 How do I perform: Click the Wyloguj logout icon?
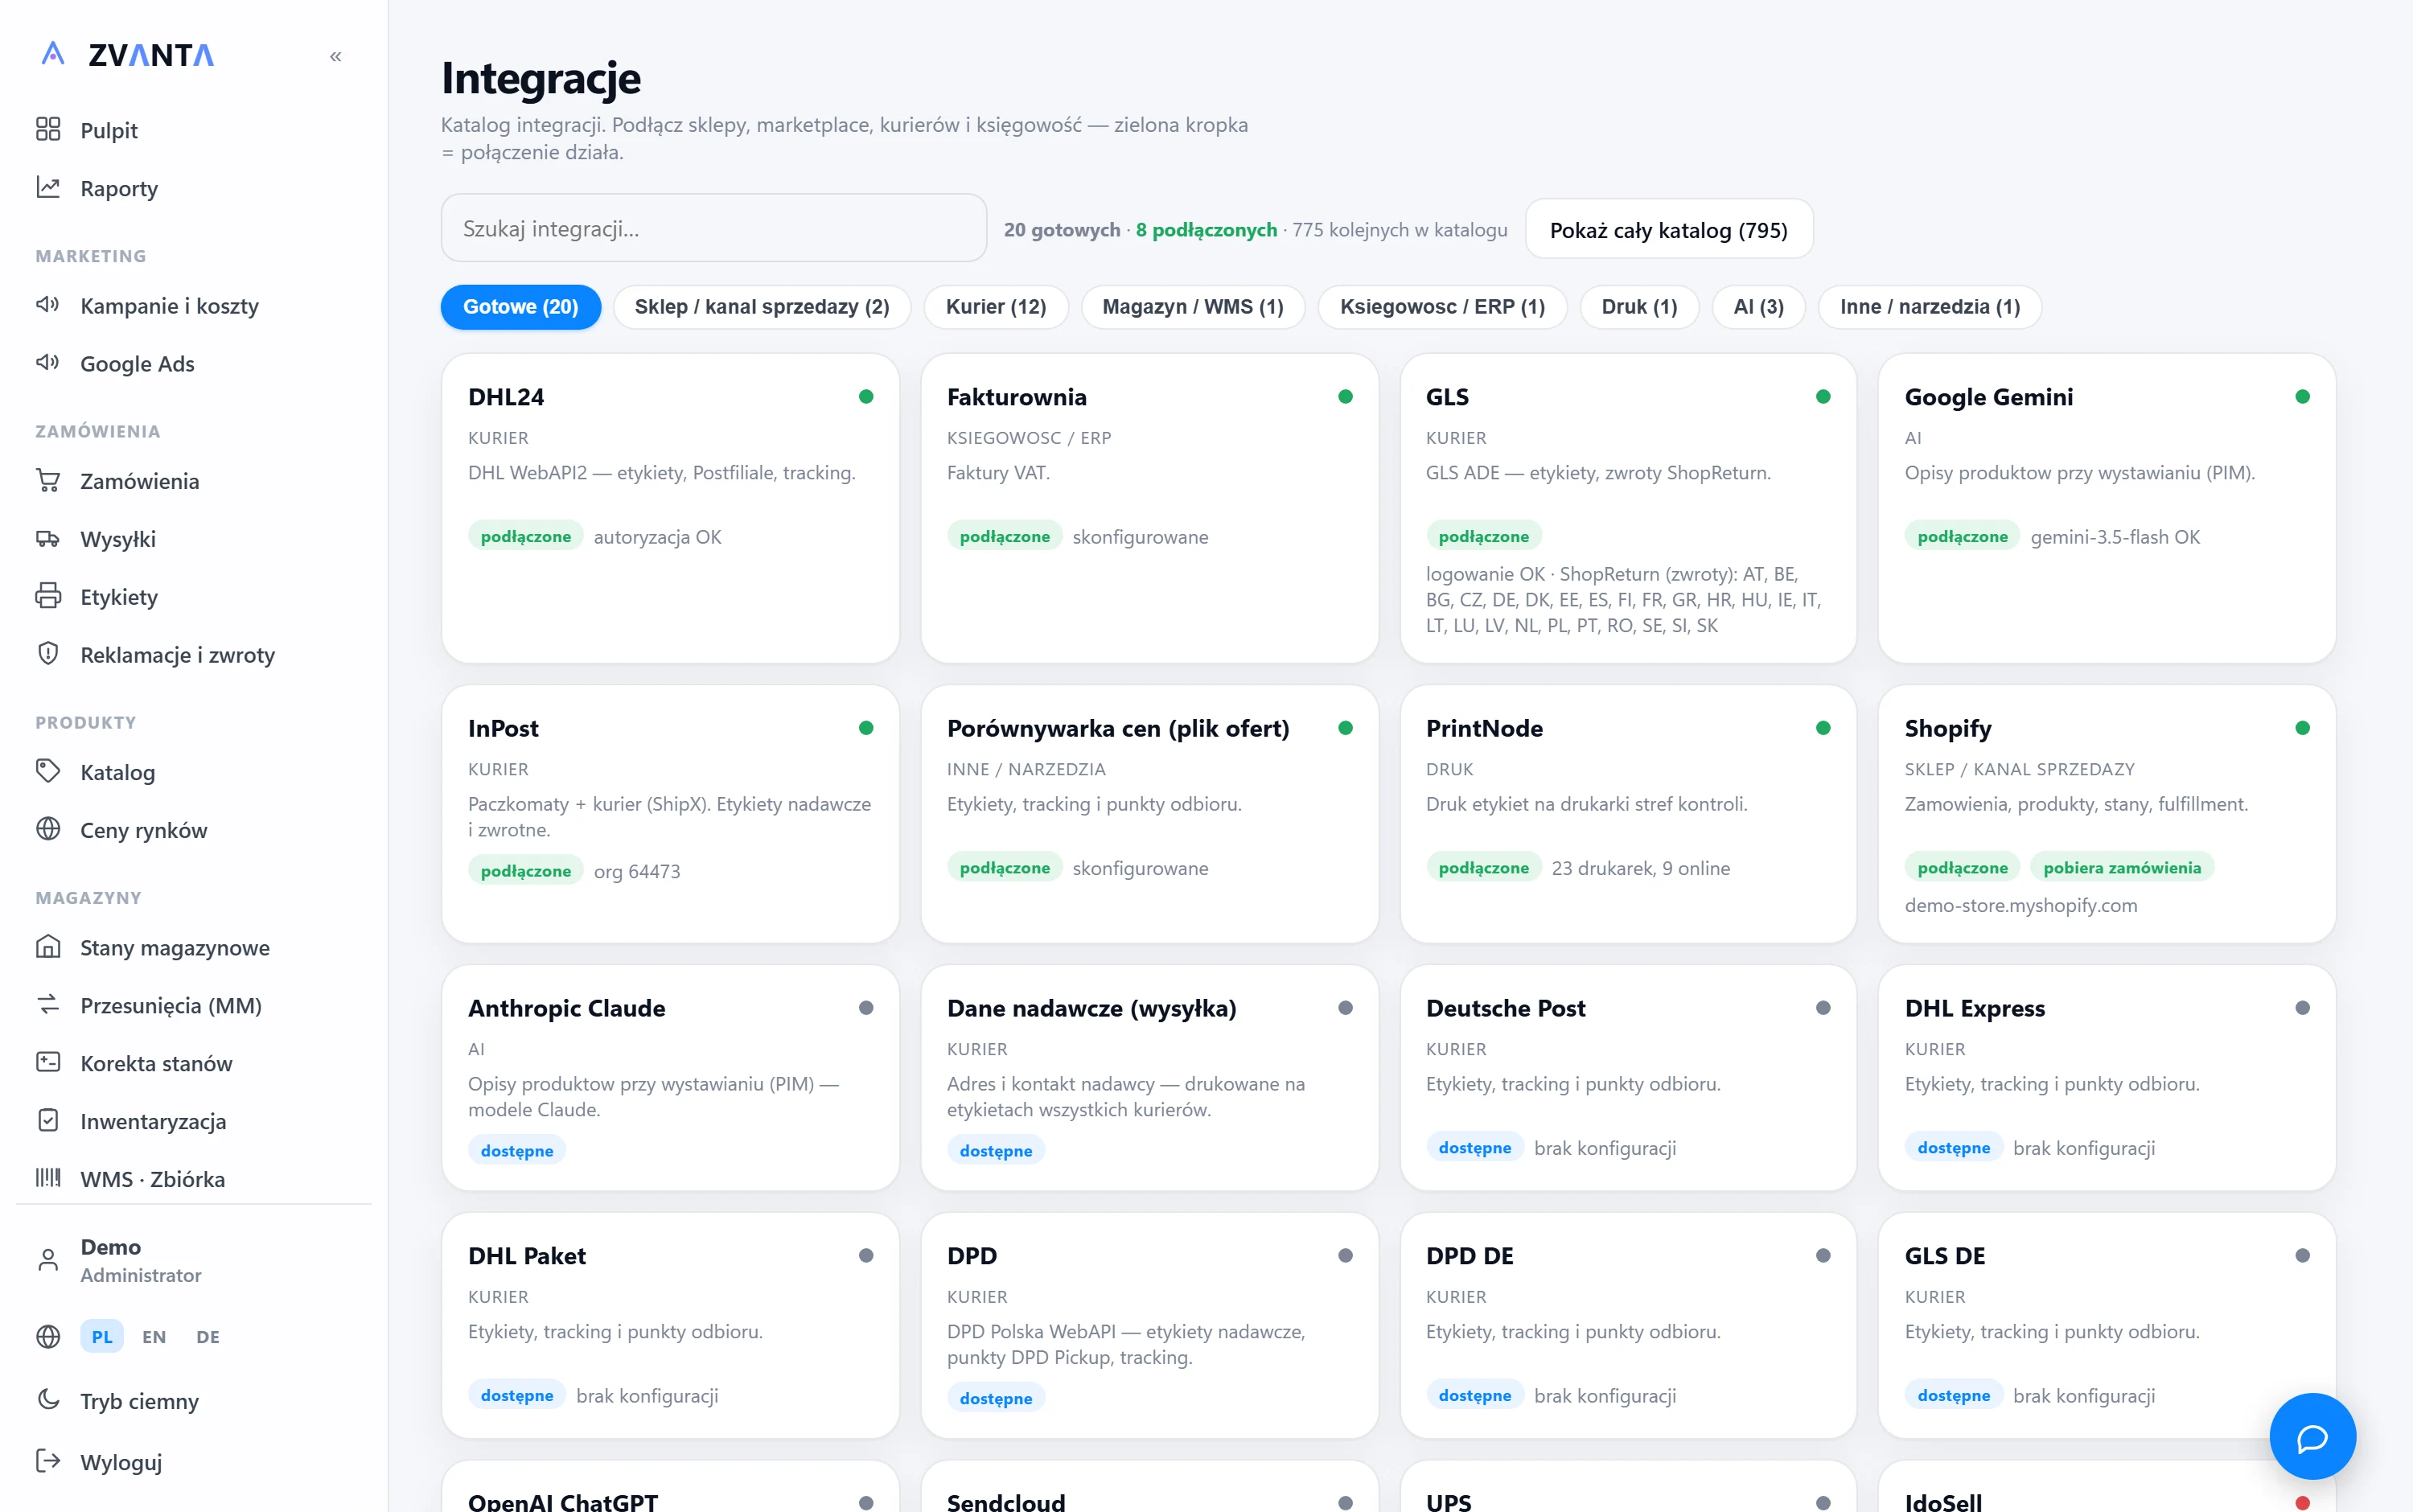point(48,1461)
